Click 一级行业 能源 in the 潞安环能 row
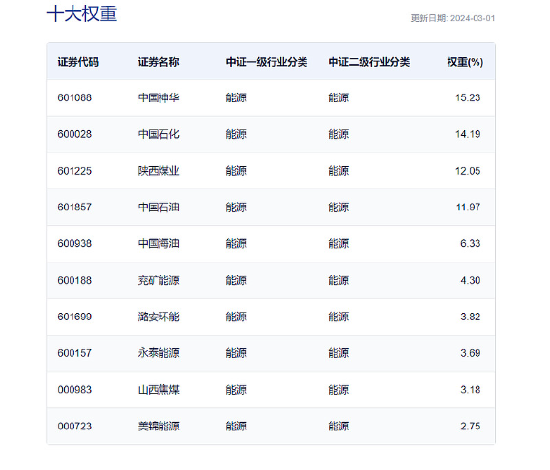Viewport: 550px width, 470px height. click(x=236, y=317)
